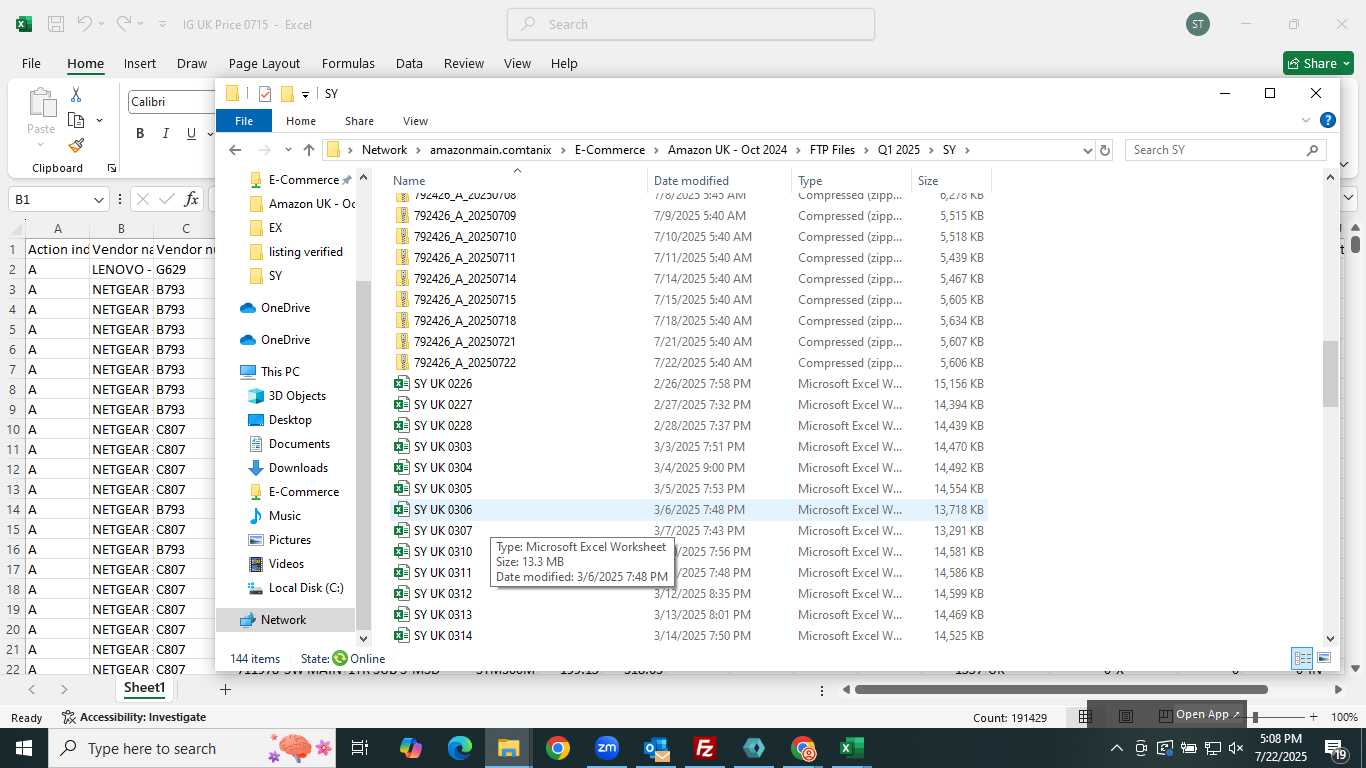Toggle Underline formatting in Excel
Screen dimensions: 1366x768
point(190,133)
